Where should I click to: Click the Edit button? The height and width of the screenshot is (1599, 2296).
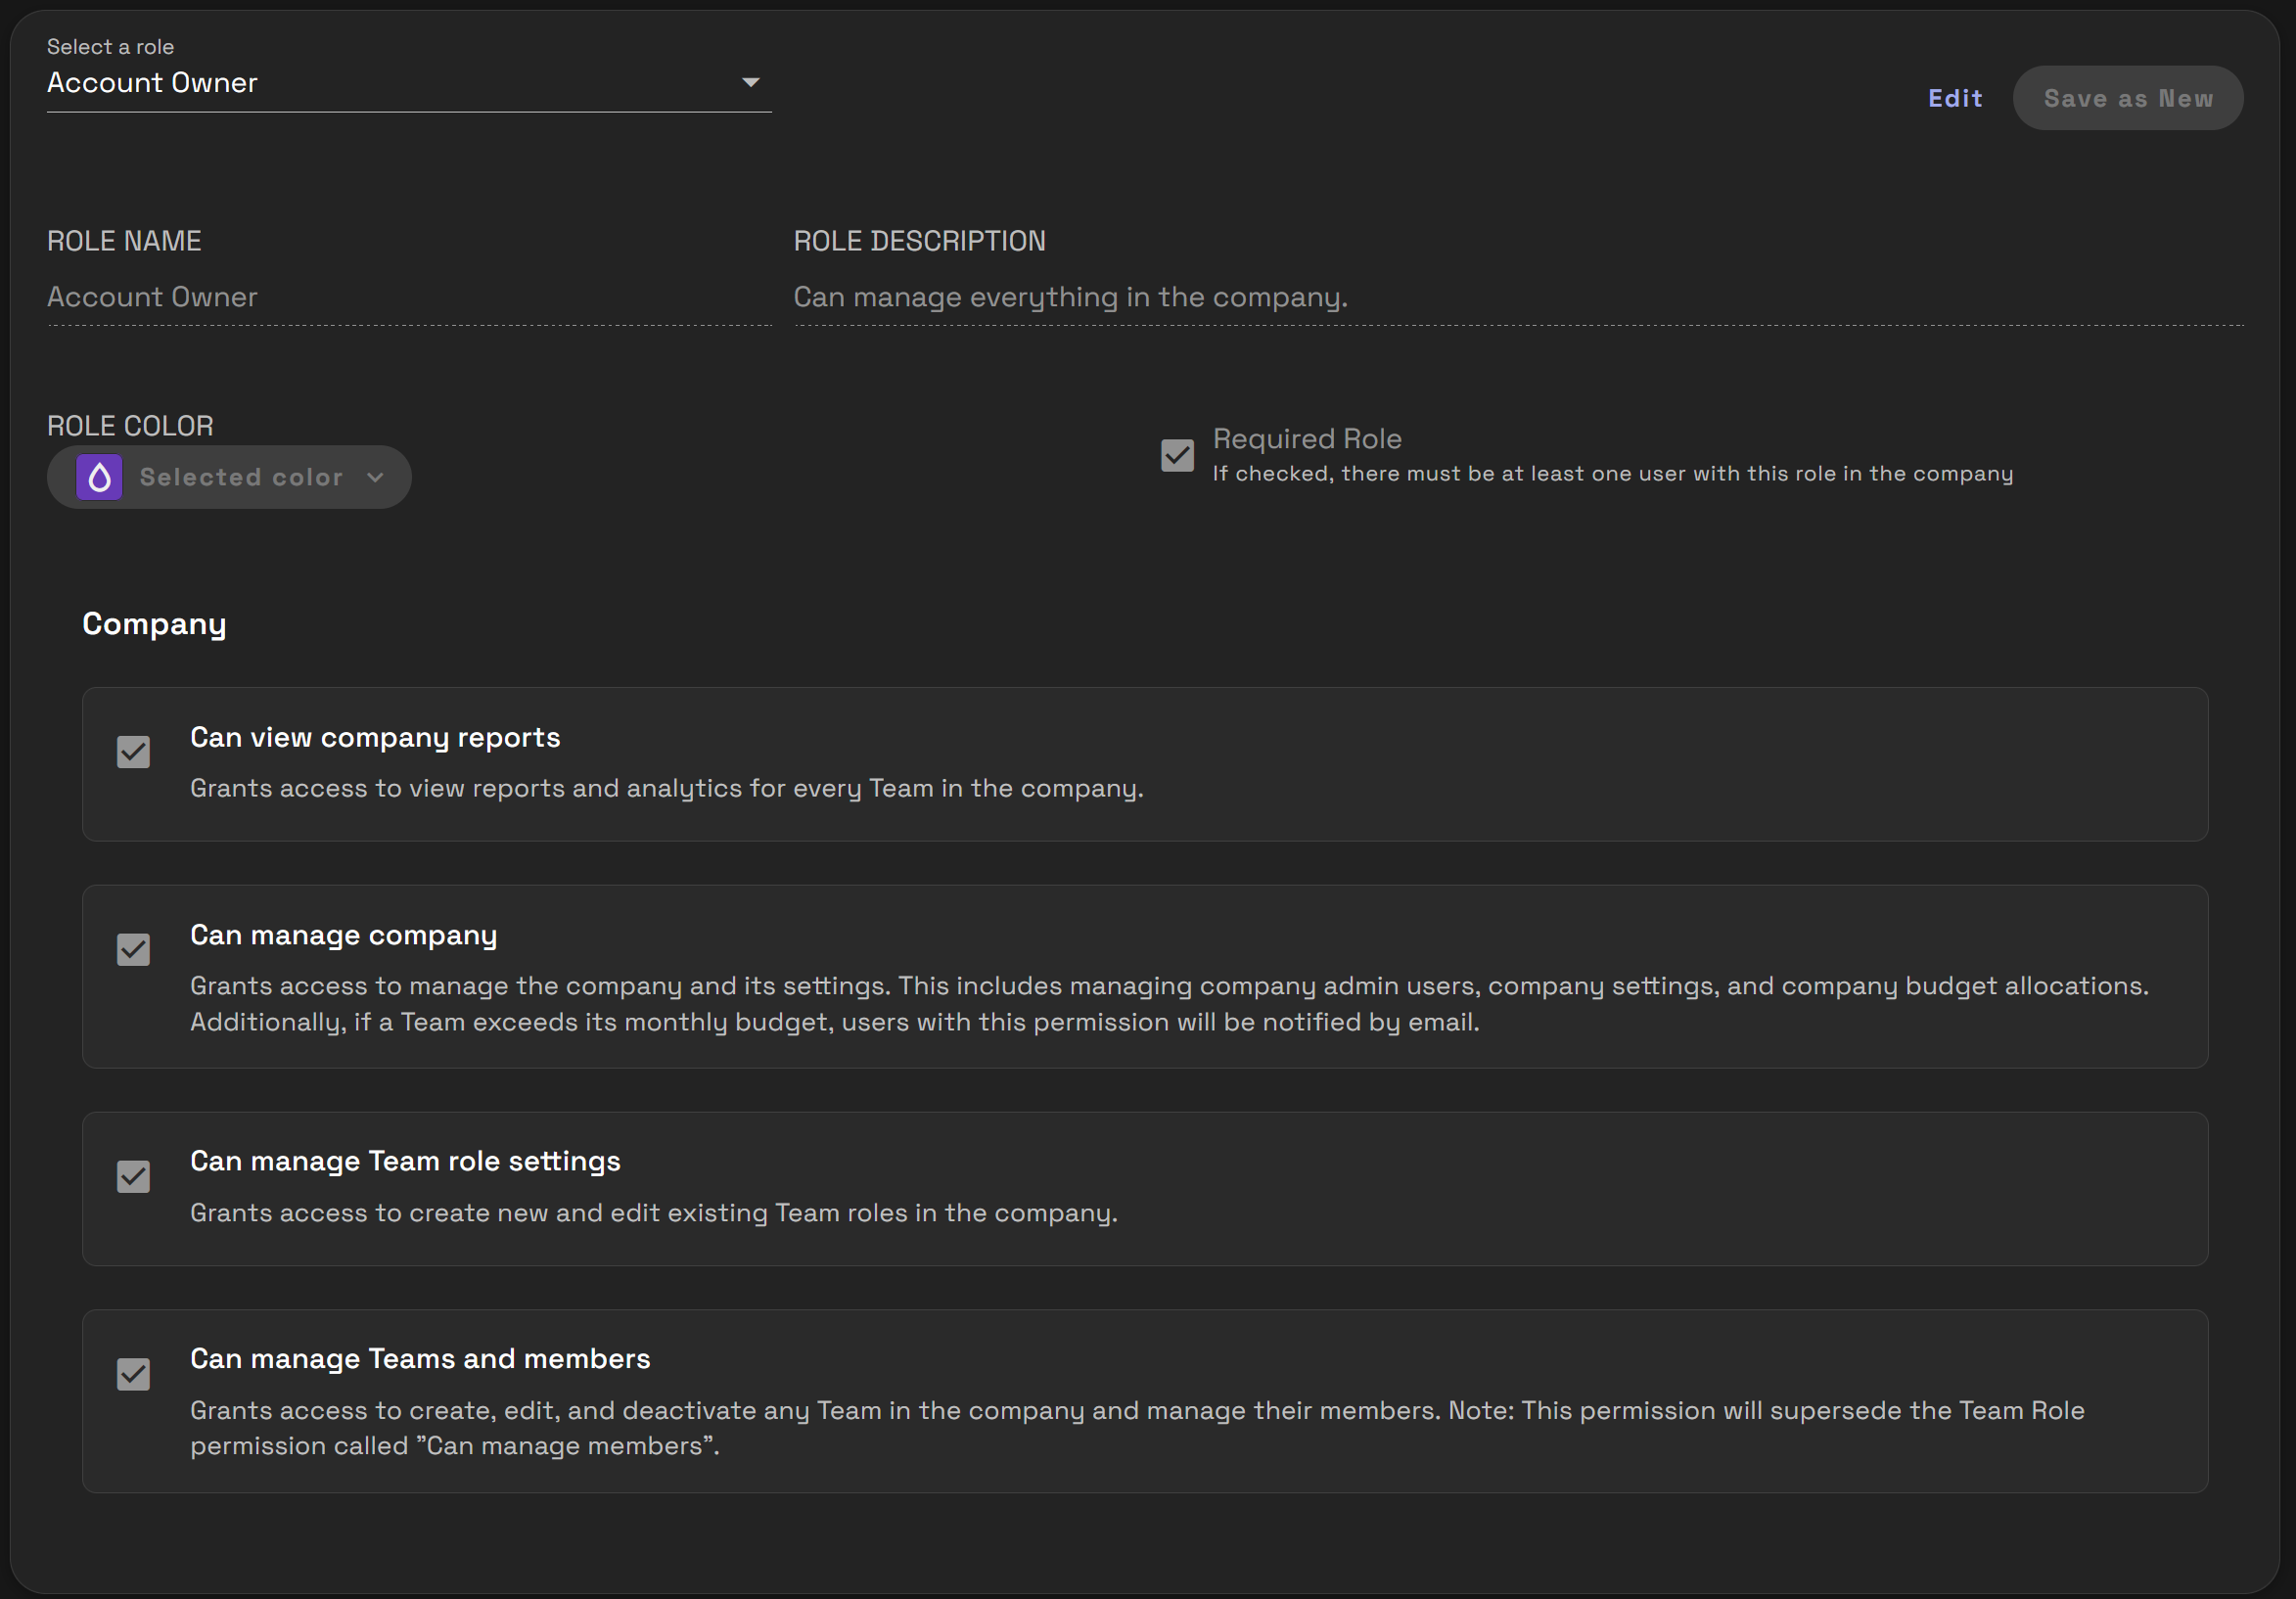click(1955, 98)
